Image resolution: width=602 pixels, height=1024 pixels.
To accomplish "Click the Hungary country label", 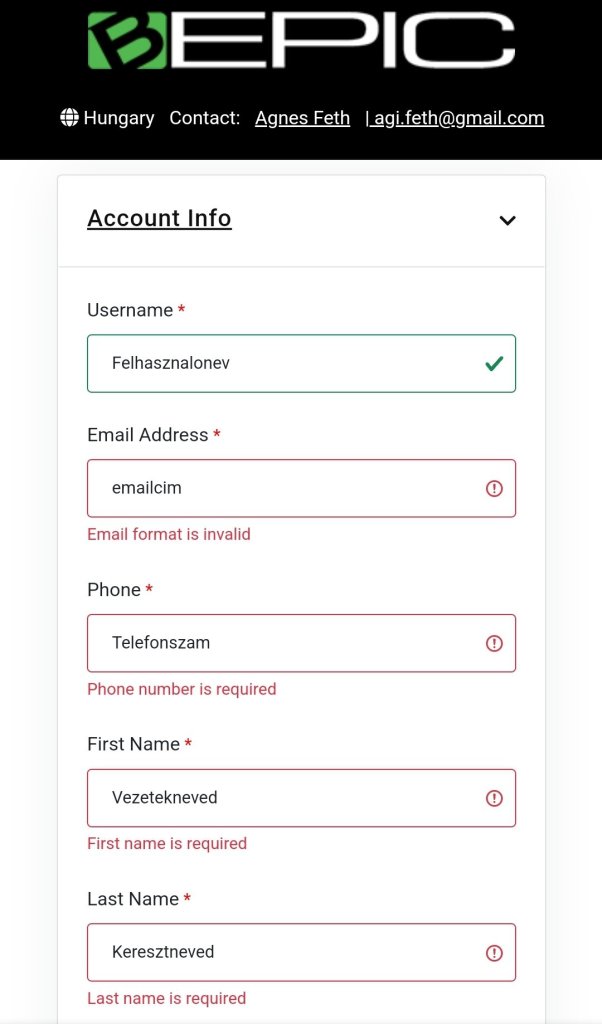I will tap(119, 118).
